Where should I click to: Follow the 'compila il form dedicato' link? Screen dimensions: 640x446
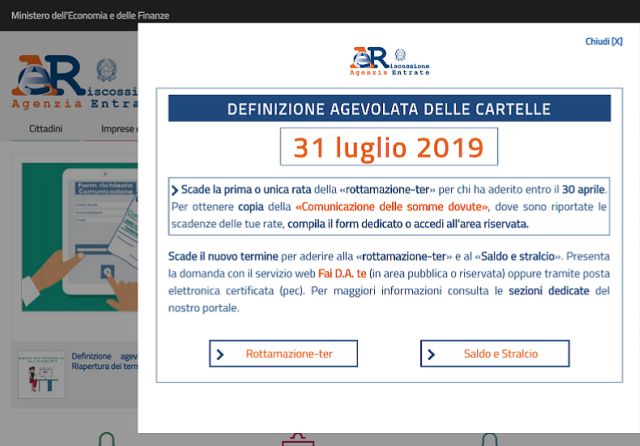click(x=347, y=224)
